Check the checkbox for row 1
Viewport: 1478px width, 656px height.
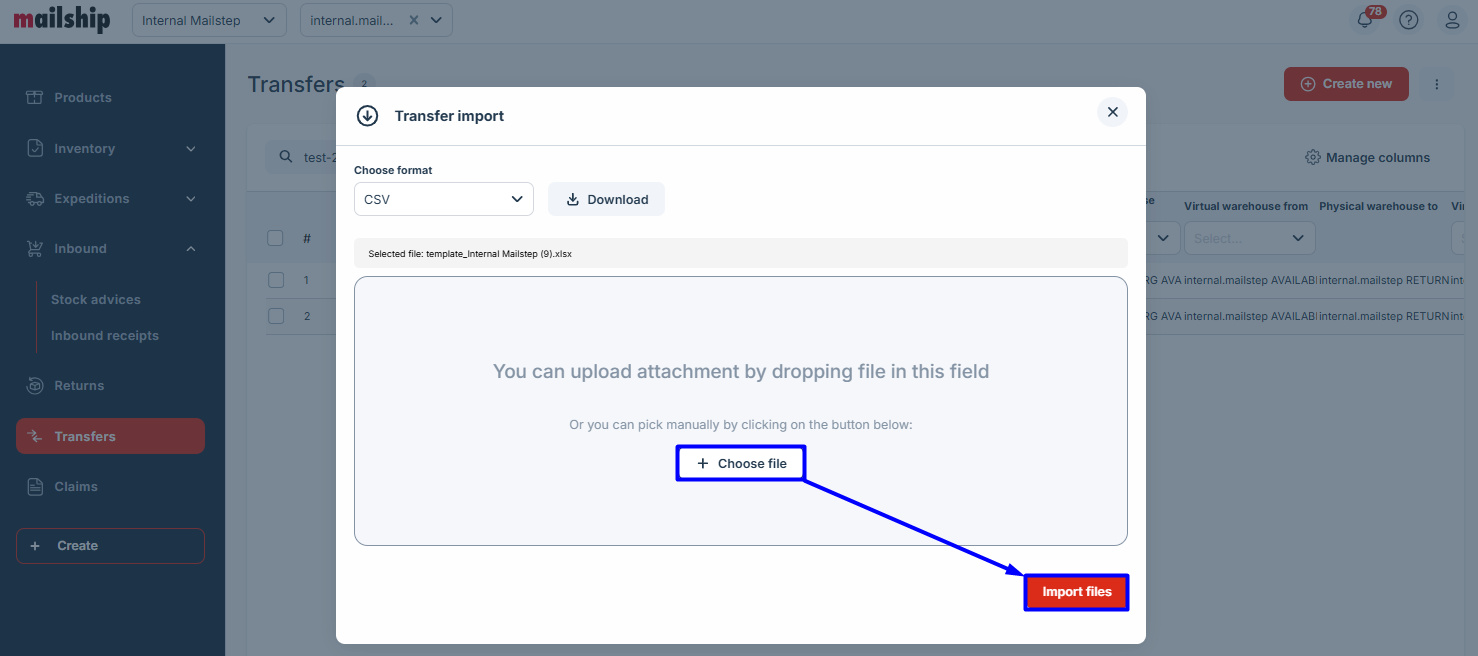pyautogui.click(x=276, y=280)
